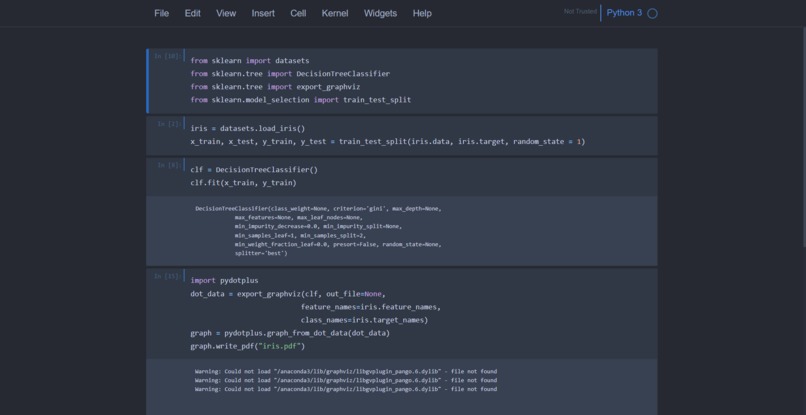Open the Kernel menu

pyautogui.click(x=335, y=13)
